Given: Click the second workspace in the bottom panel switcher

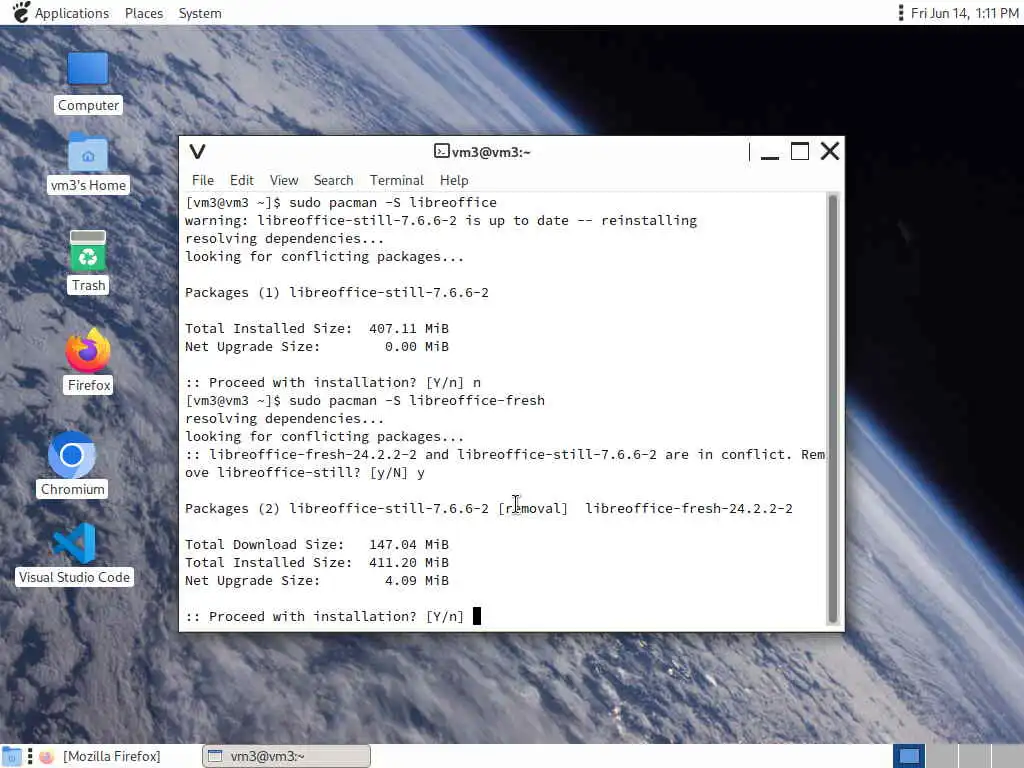Looking at the screenshot, I should [942, 756].
